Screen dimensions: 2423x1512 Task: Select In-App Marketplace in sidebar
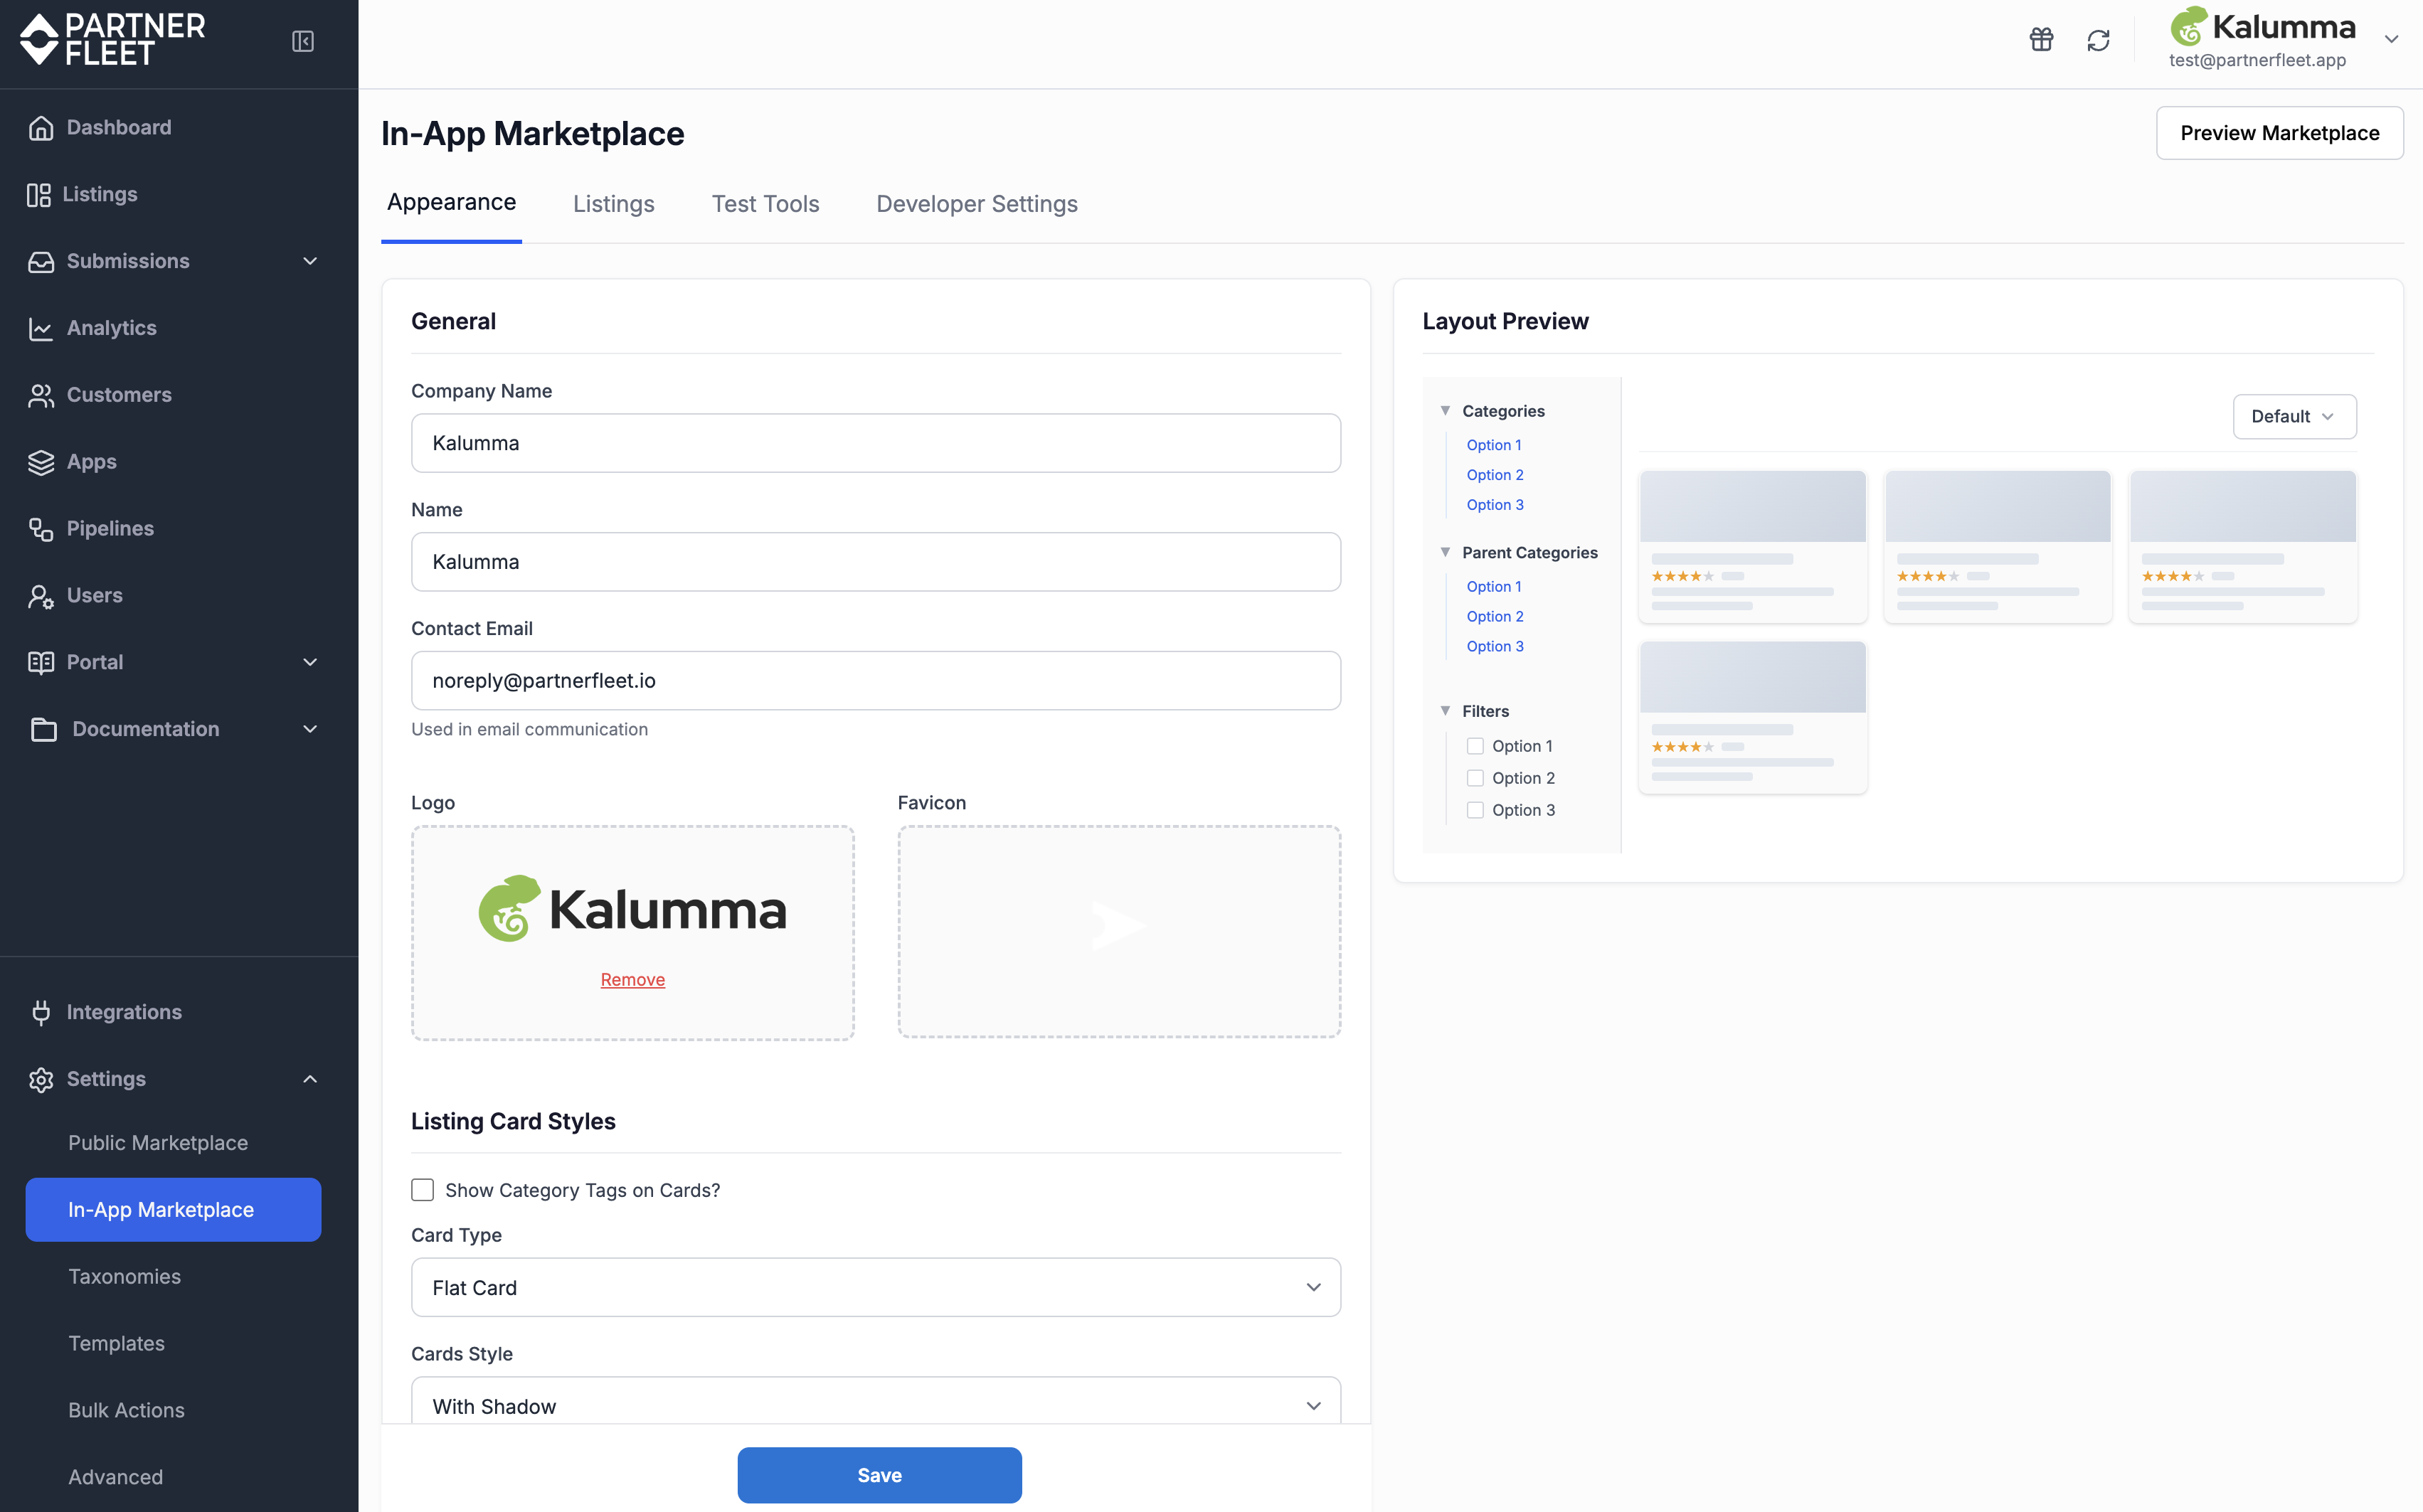(173, 1210)
